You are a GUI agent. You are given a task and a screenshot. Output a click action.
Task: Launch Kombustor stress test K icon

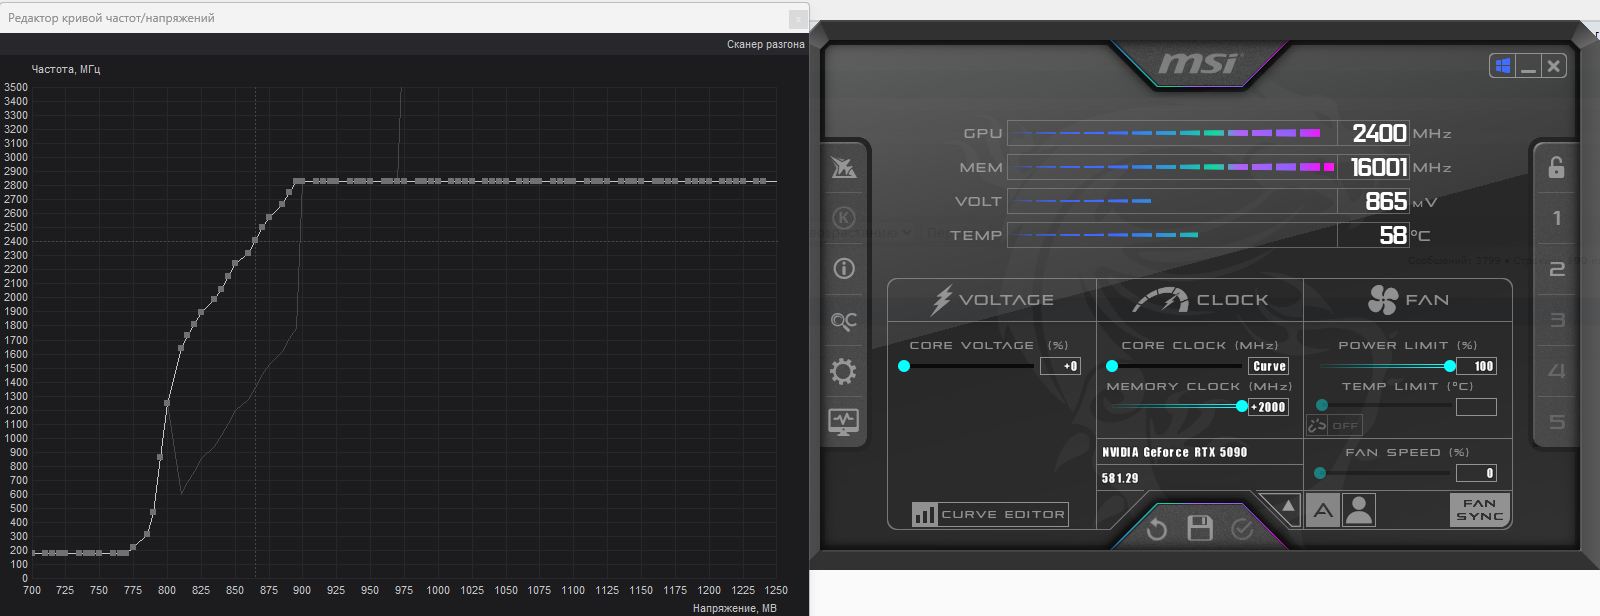point(844,218)
